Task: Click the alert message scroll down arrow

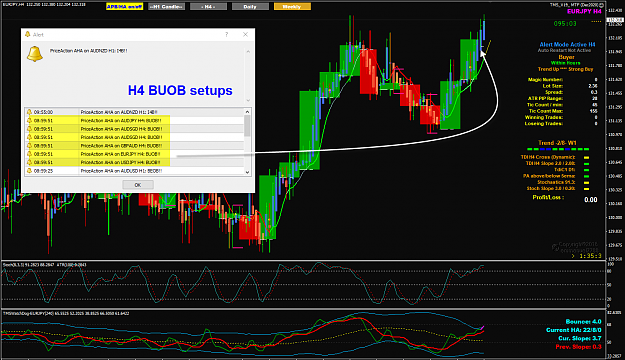Action: click(x=248, y=100)
